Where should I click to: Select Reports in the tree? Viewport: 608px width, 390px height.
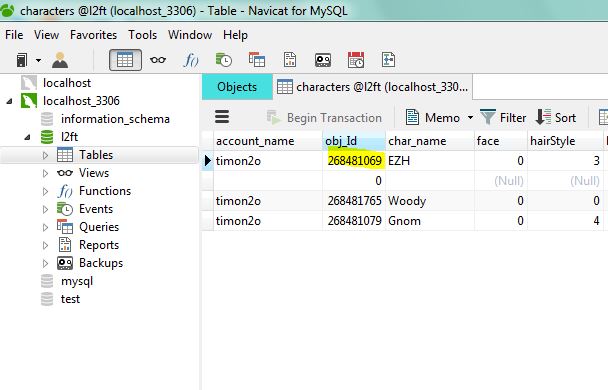coord(99,245)
